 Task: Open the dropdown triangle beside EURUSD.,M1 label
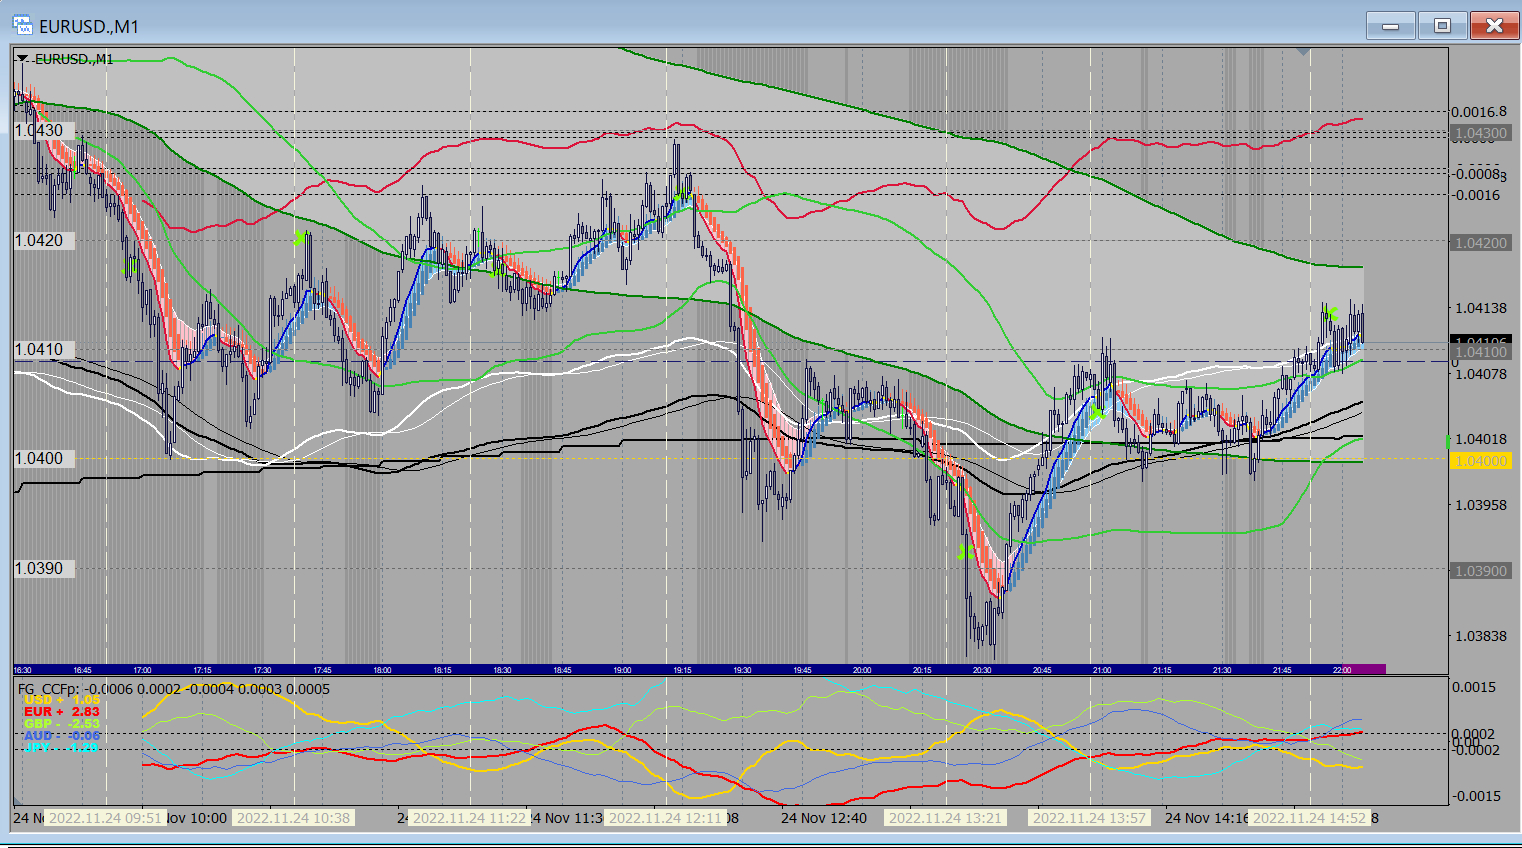22,59
